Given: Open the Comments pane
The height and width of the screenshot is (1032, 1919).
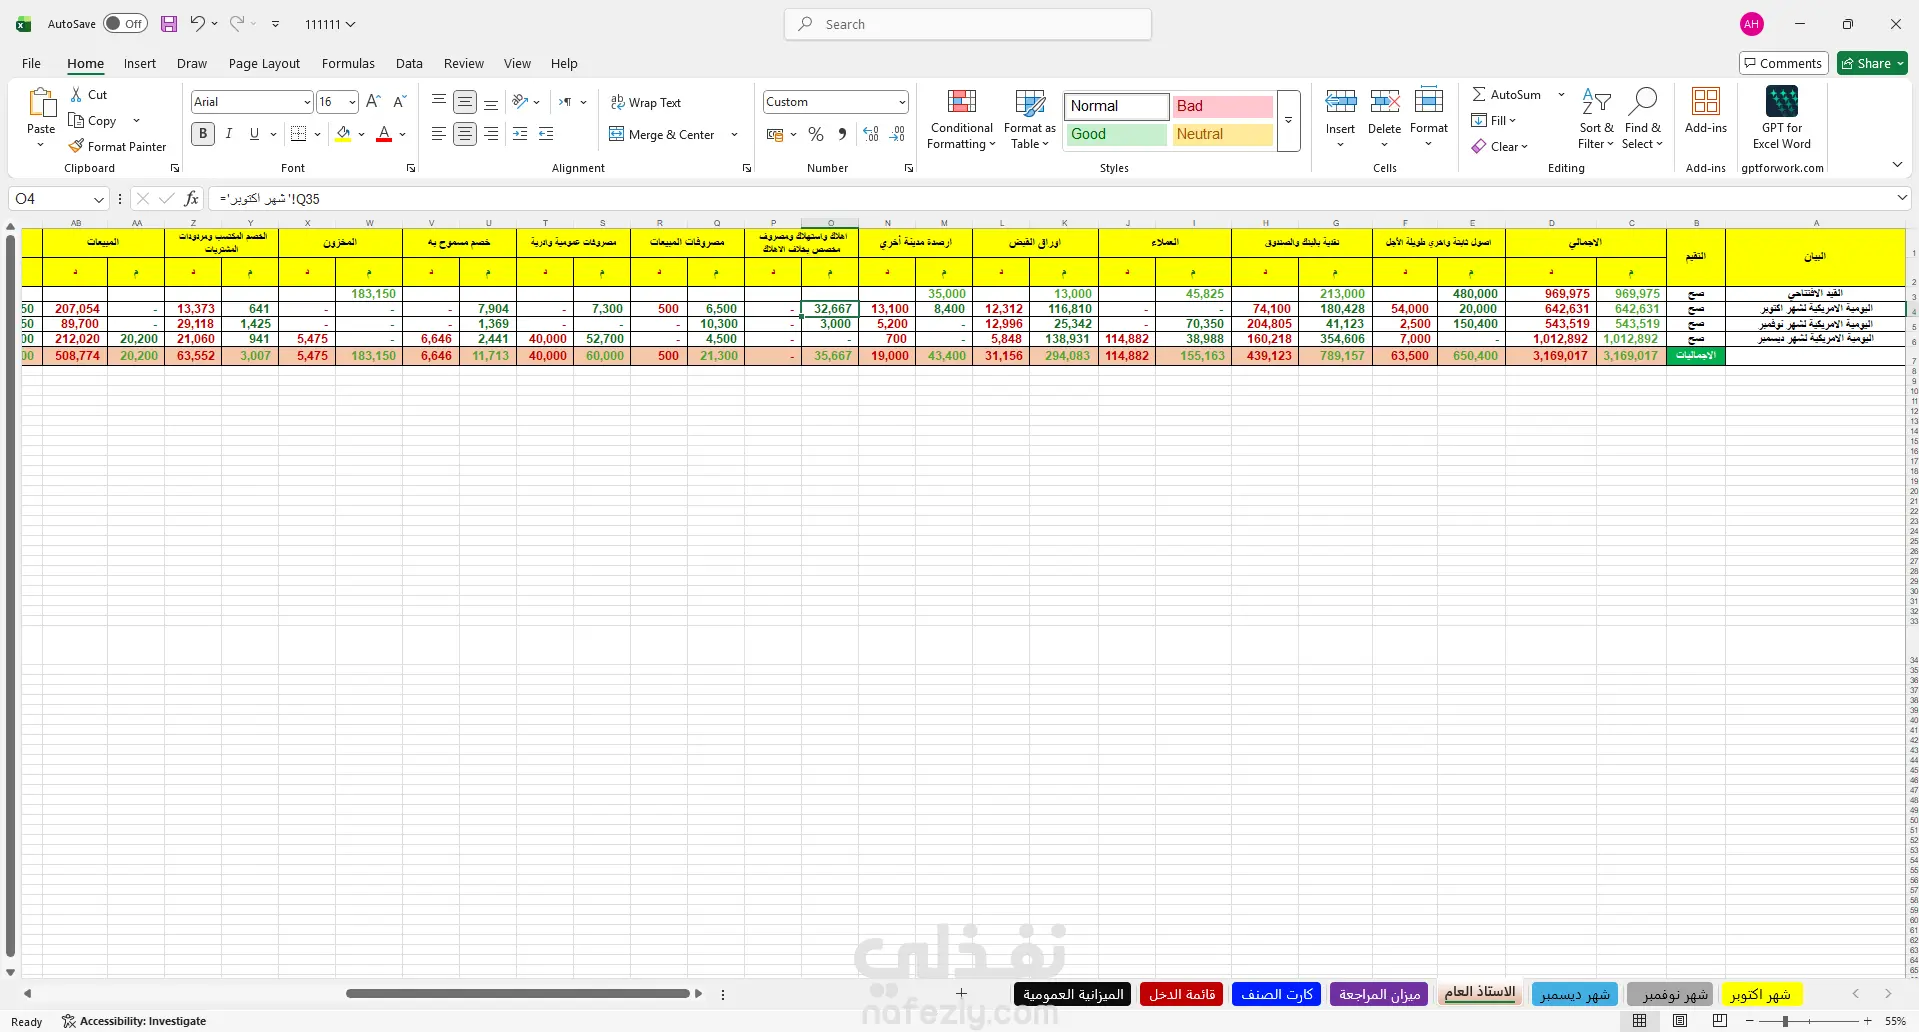Looking at the screenshot, I should (1784, 63).
